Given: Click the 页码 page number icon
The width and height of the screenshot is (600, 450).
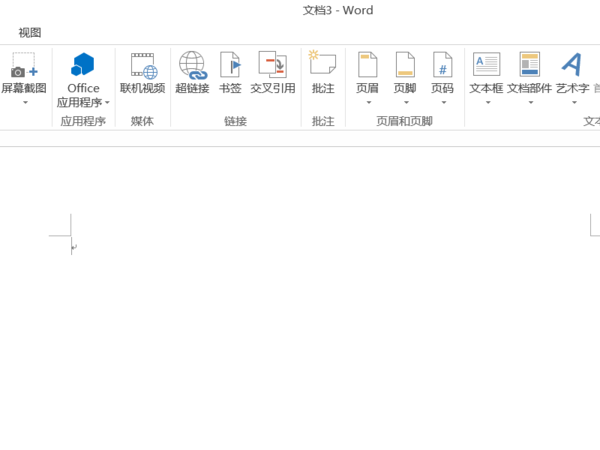Looking at the screenshot, I should (x=443, y=64).
